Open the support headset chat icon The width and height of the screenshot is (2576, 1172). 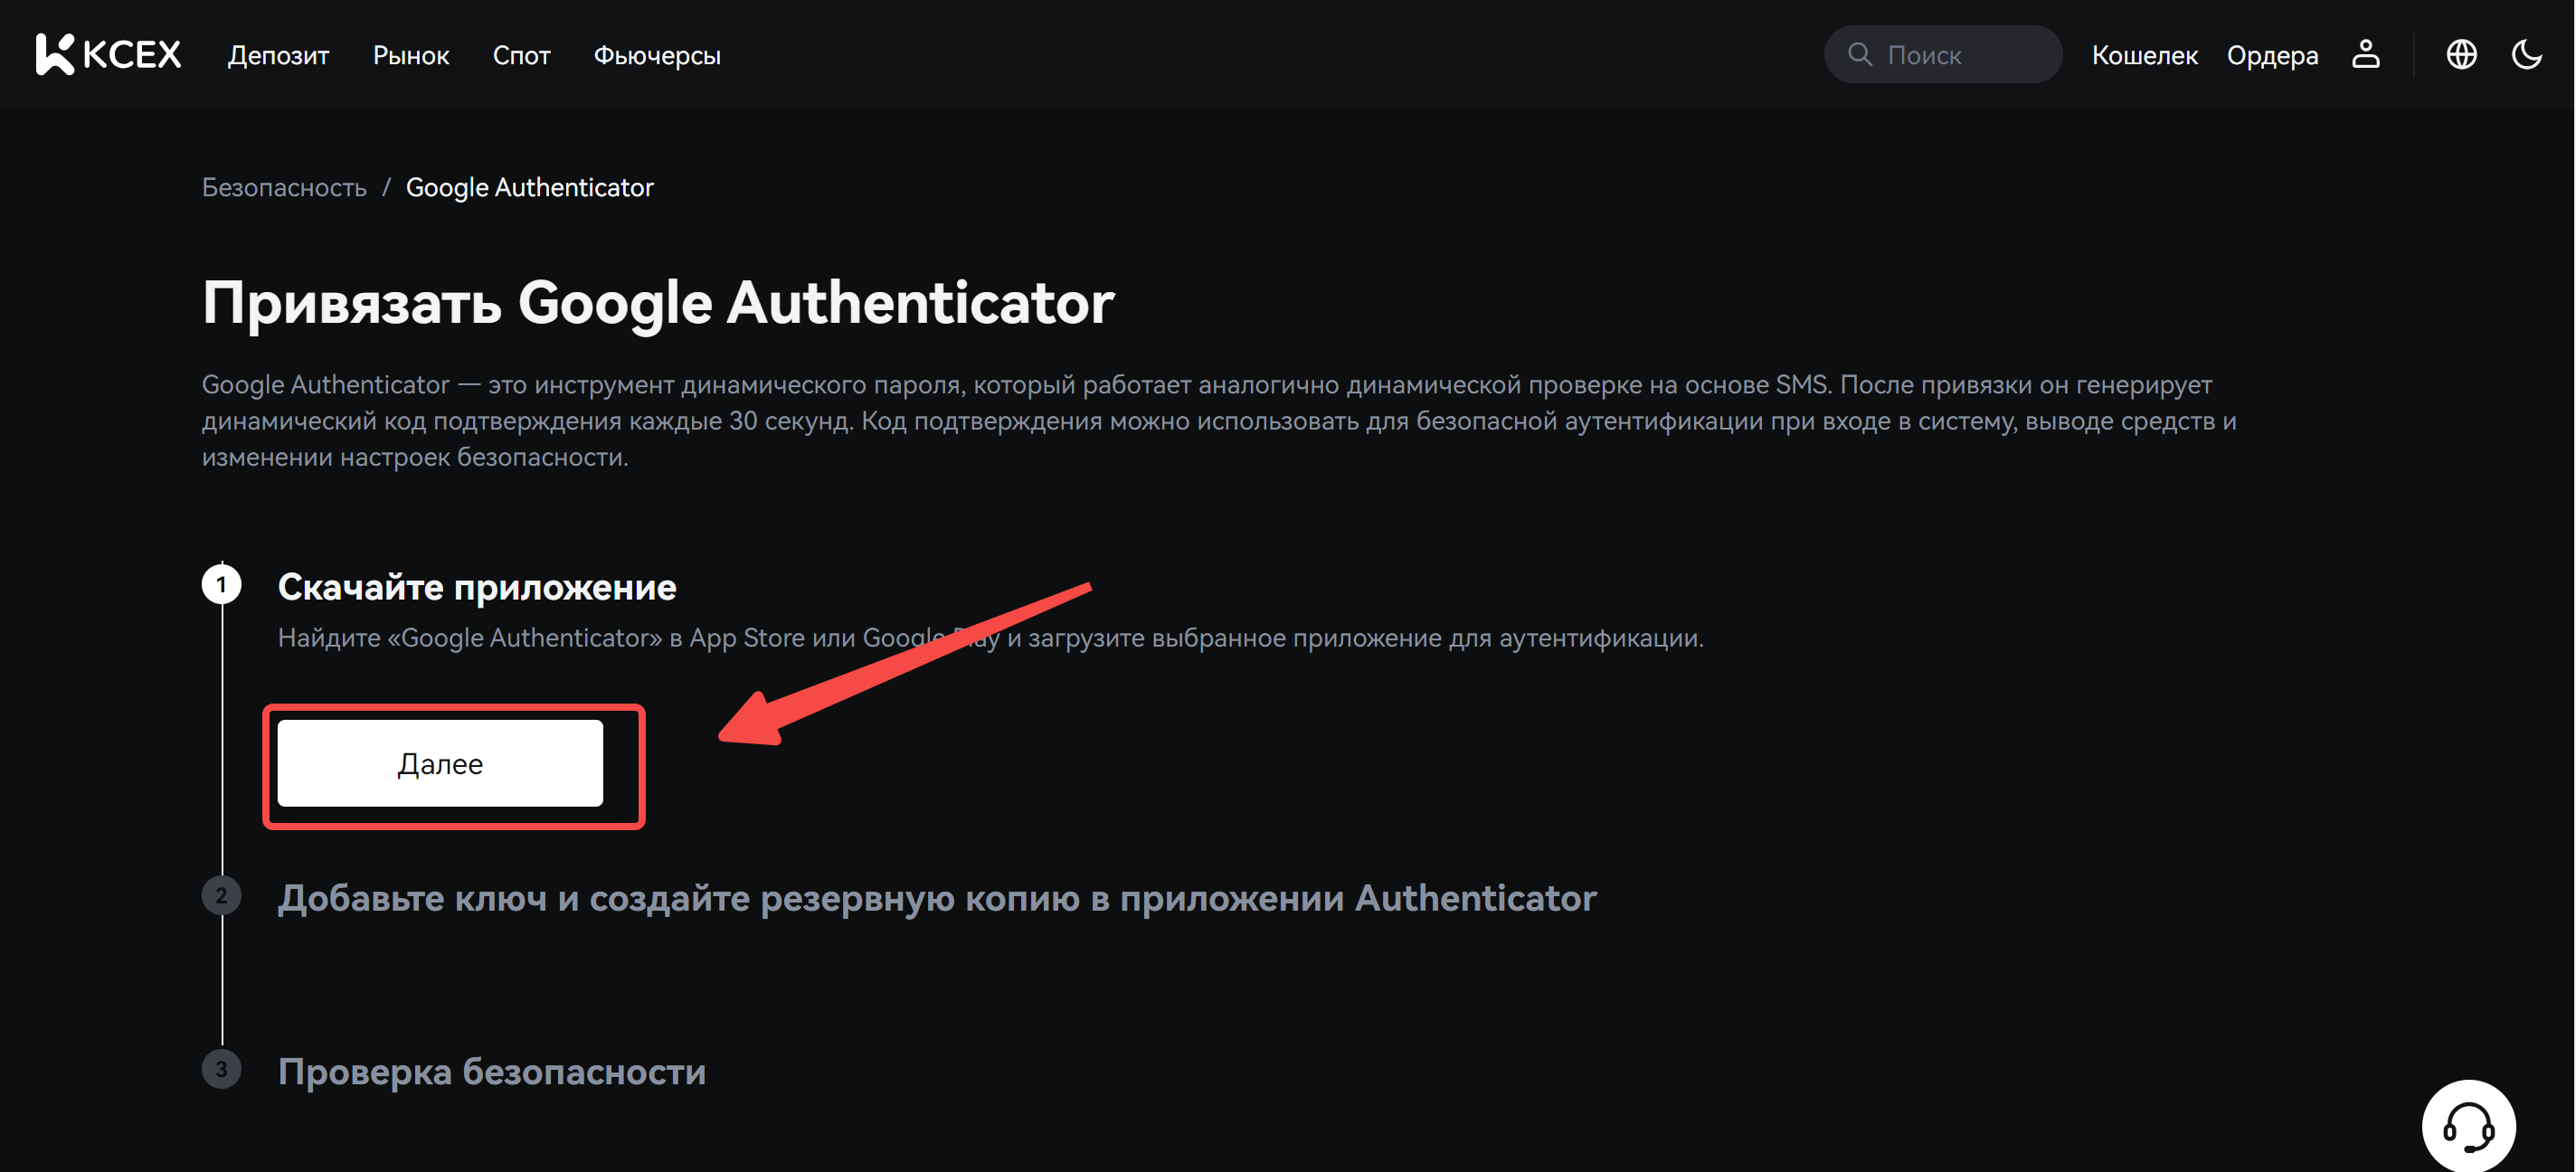(x=2468, y=1127)
